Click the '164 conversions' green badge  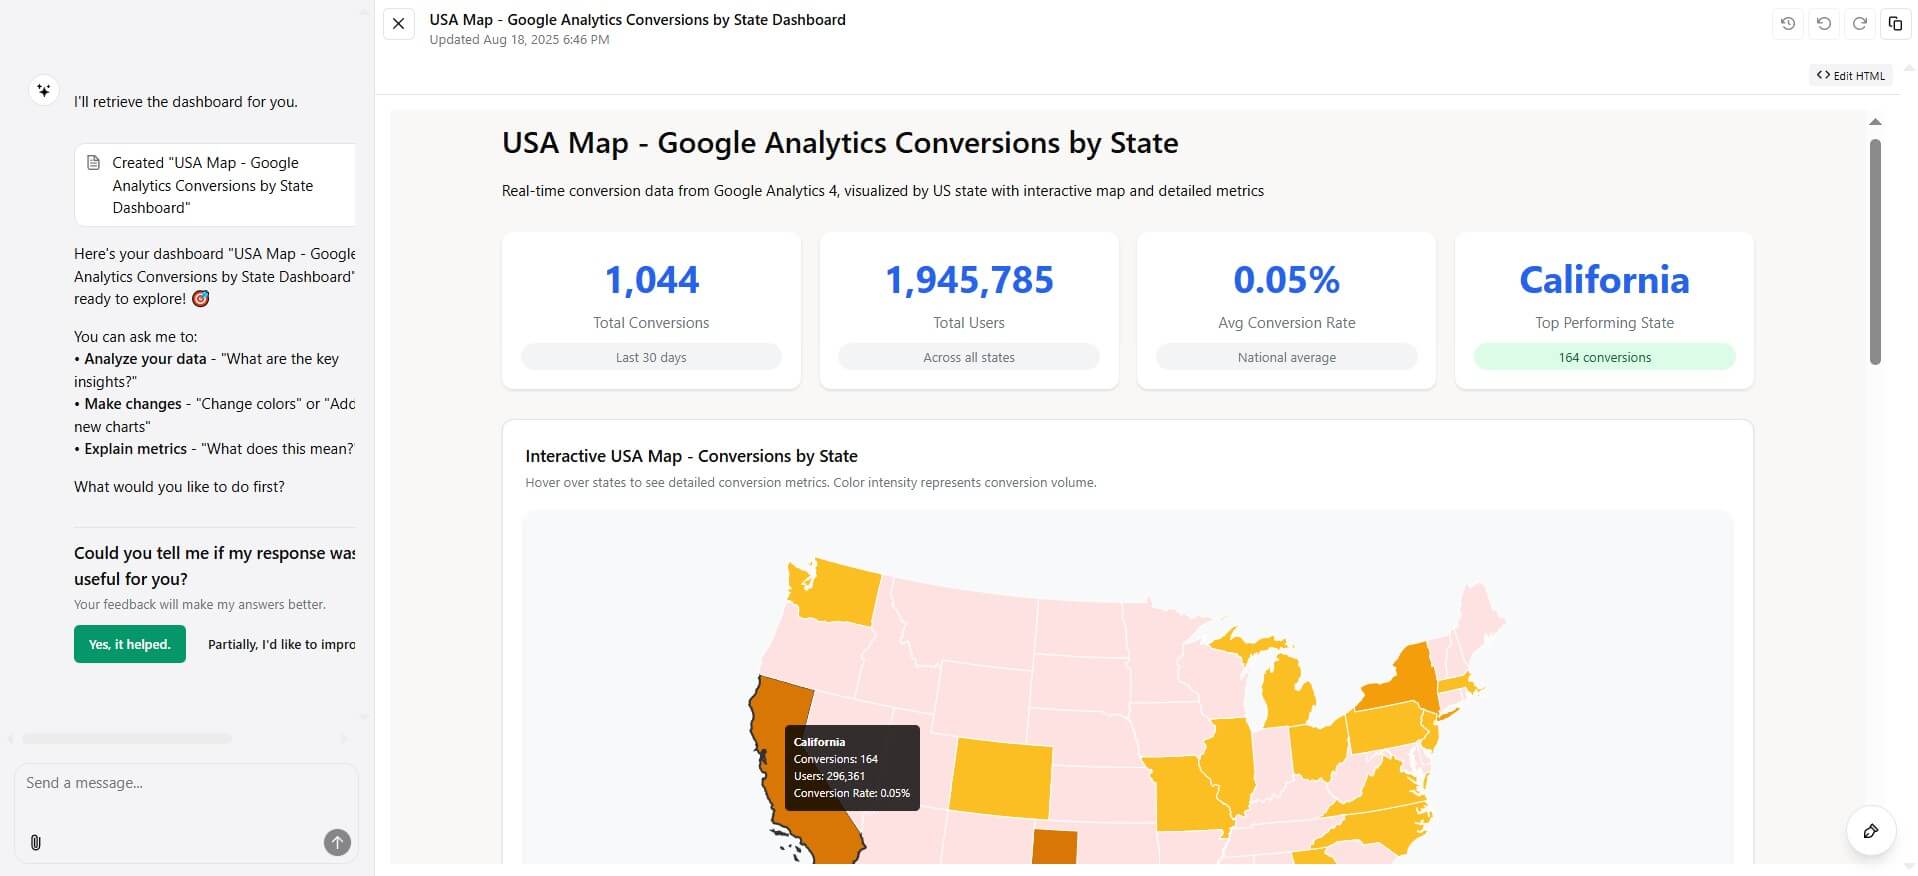[x=1604, y=357]
